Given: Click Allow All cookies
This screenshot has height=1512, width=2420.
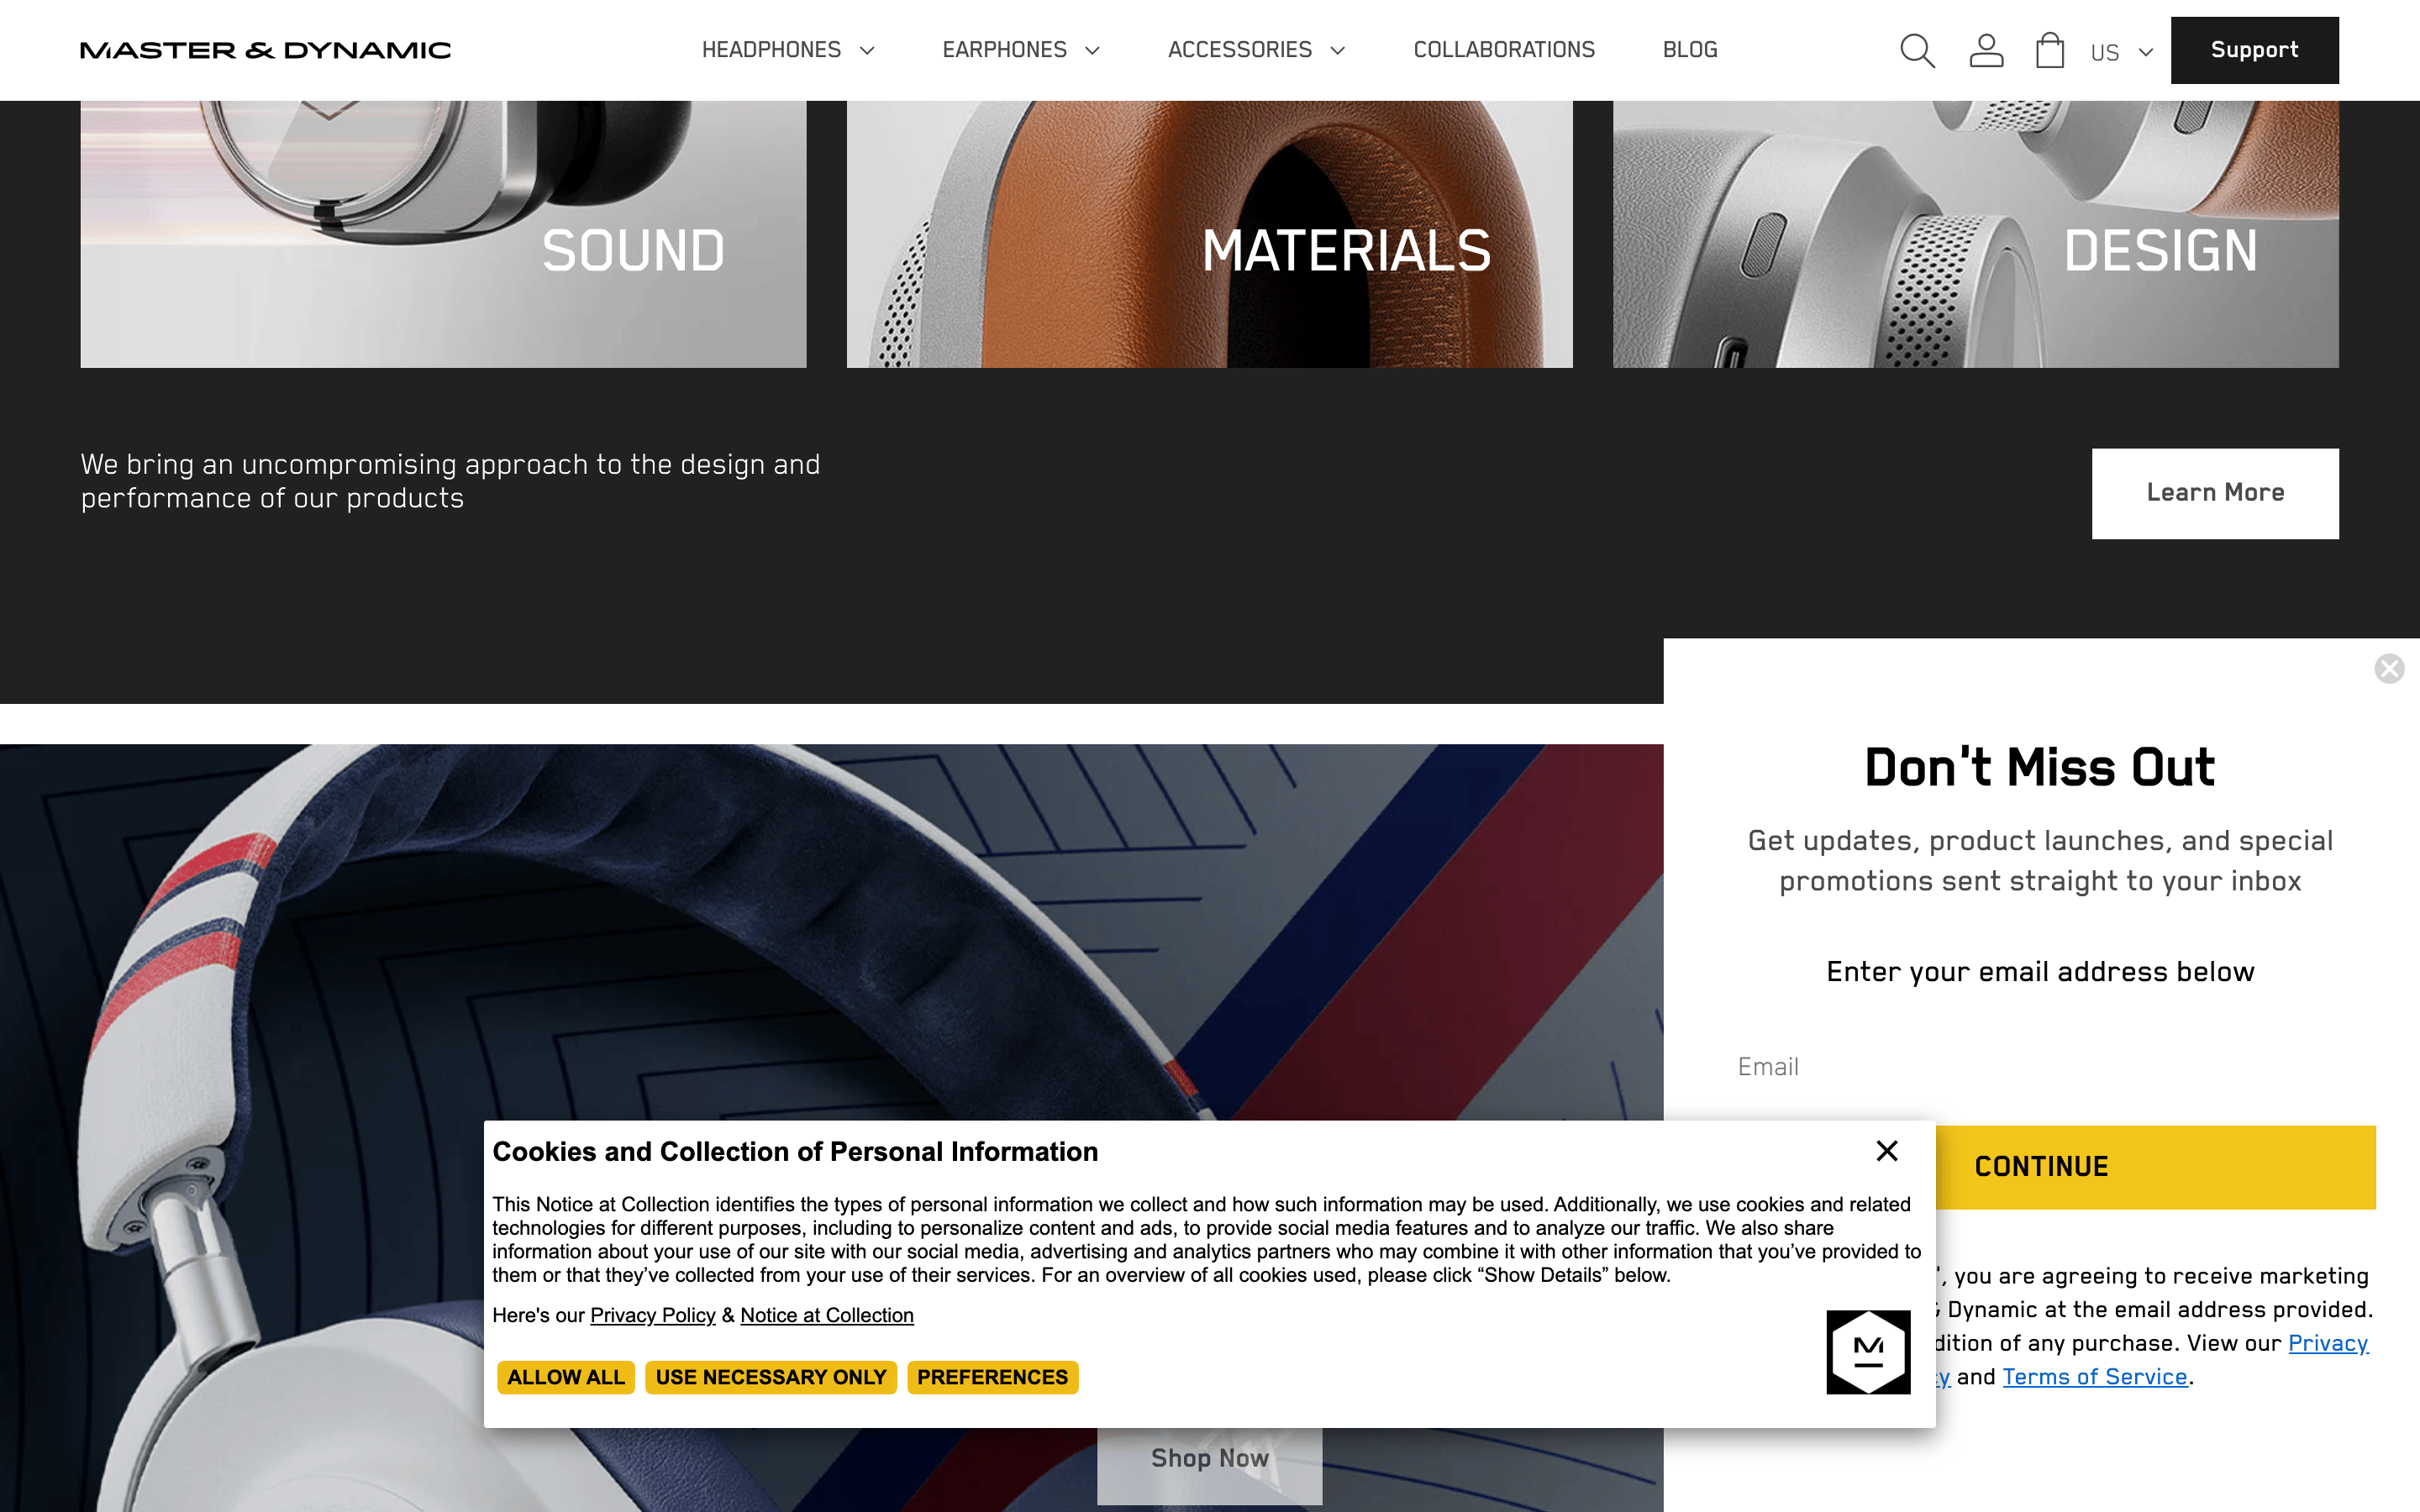Looking at the screenshot, I should pos(566,1377).
